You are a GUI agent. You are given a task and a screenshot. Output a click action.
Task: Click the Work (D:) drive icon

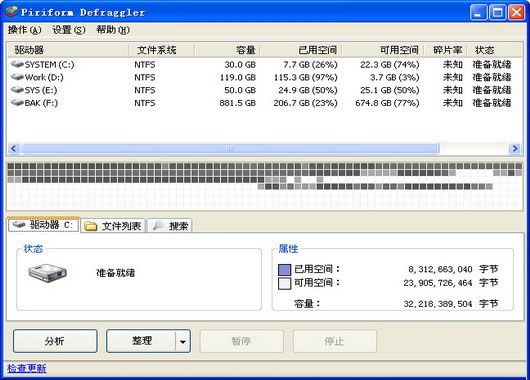pos(17,77)
